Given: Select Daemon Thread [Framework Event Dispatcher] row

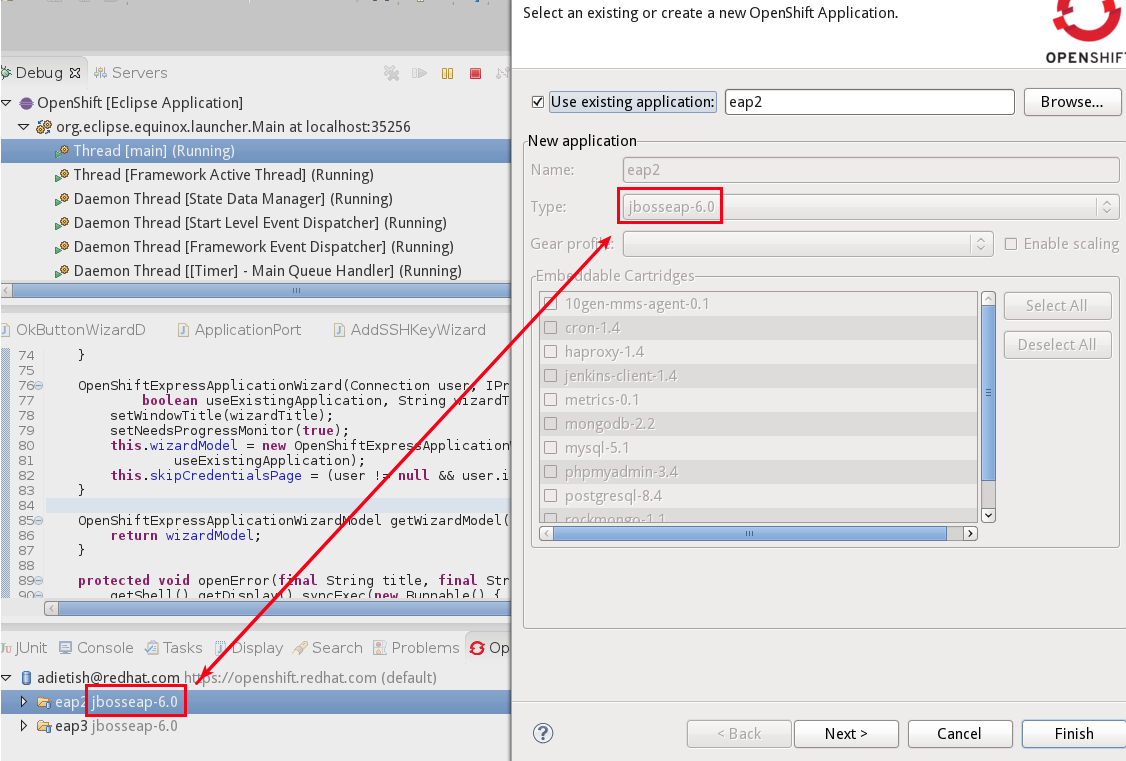Looking at the screenshot, I should 256,247.
